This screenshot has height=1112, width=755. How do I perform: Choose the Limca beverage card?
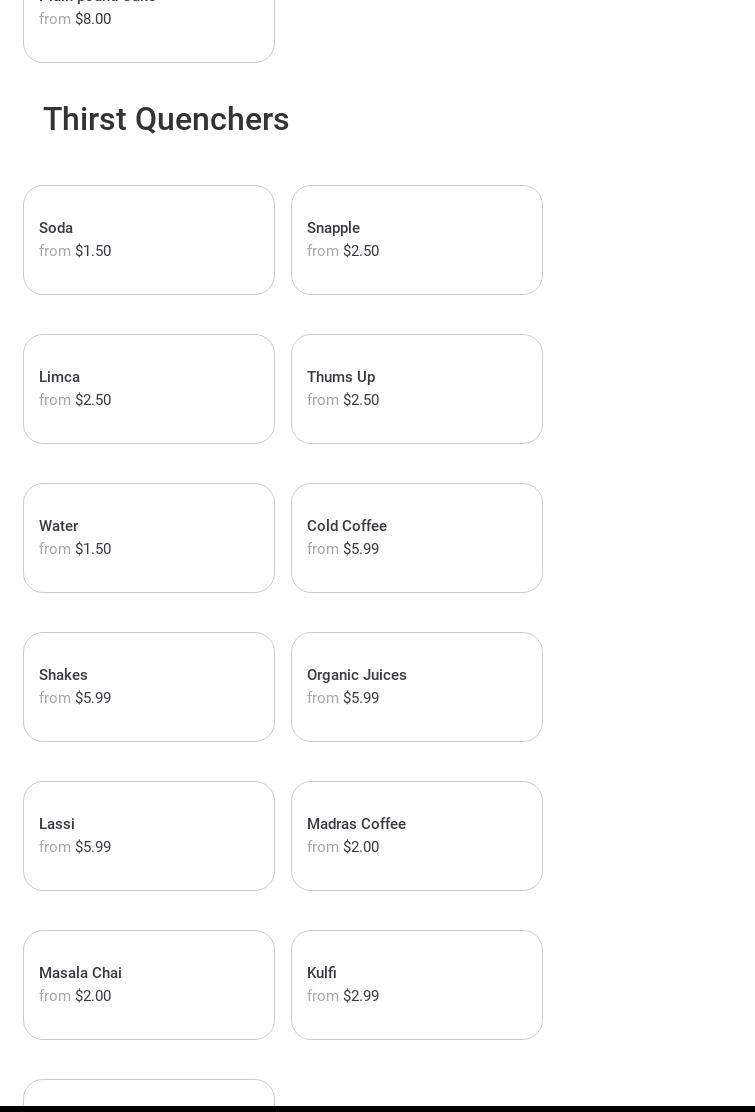pos(148,389)
